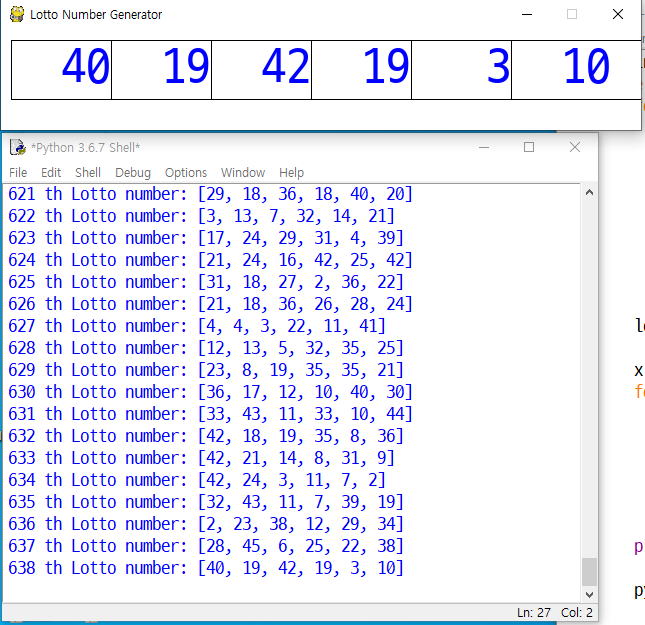Minimize the Lotto Number Generator window
This screenshot has width=645, height=625.
[x=526, y=14]
